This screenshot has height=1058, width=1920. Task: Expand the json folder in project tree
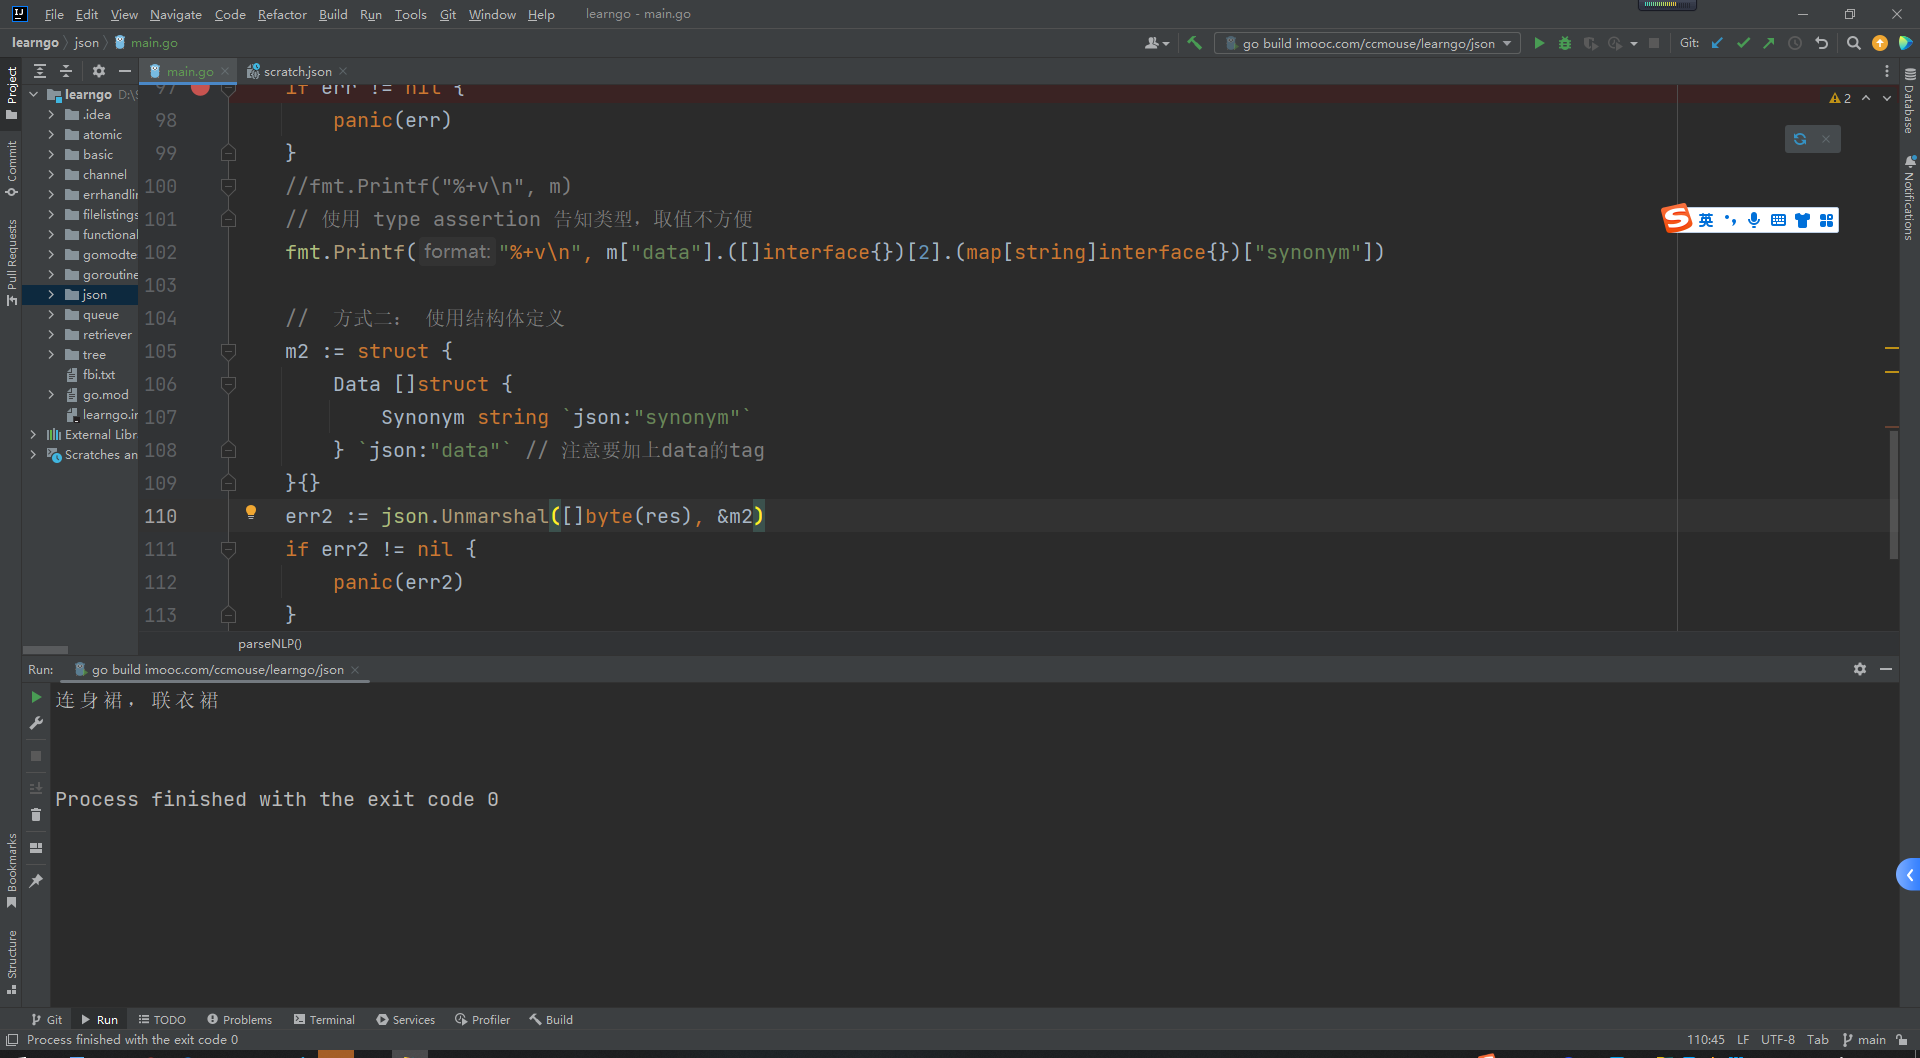pyautogui.click(x=51, y=295)
